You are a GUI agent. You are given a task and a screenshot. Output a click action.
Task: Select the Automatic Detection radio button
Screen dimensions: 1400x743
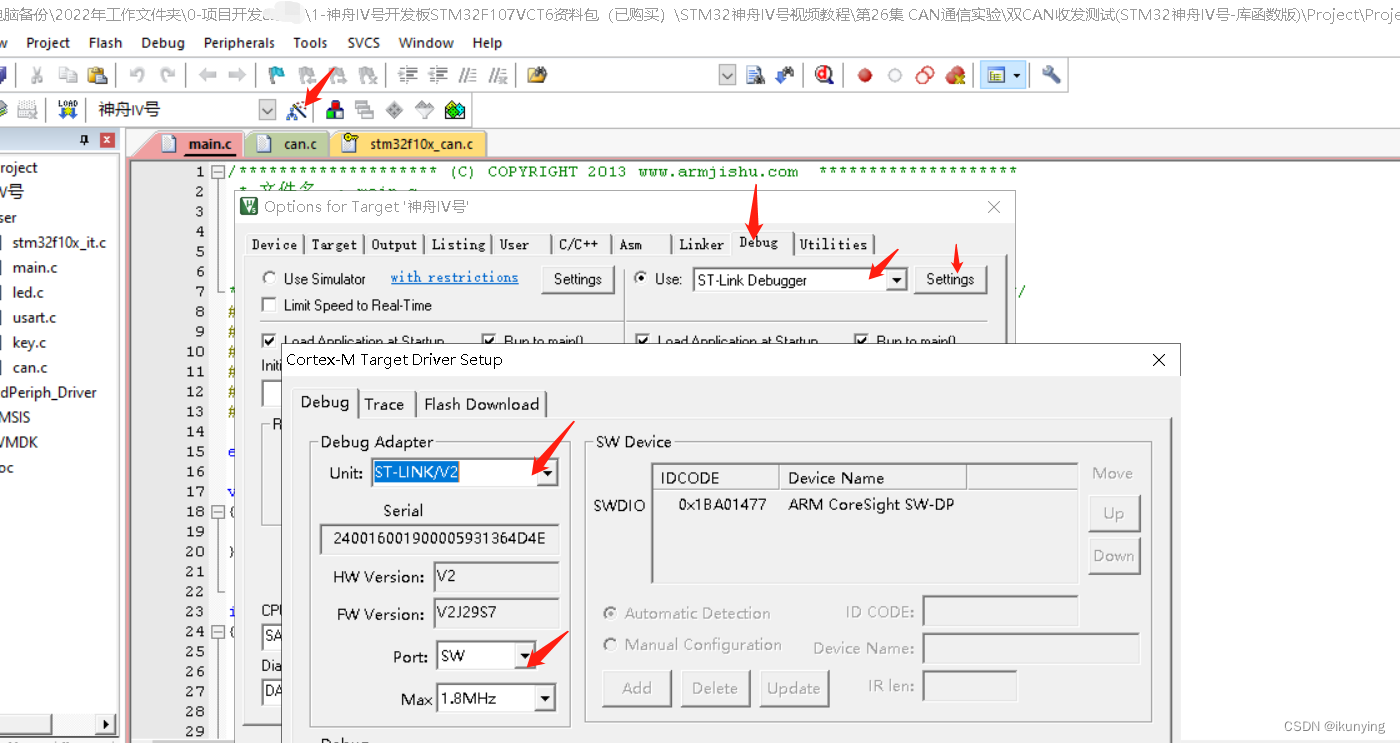pyautogui.click(x=610, y=612)
